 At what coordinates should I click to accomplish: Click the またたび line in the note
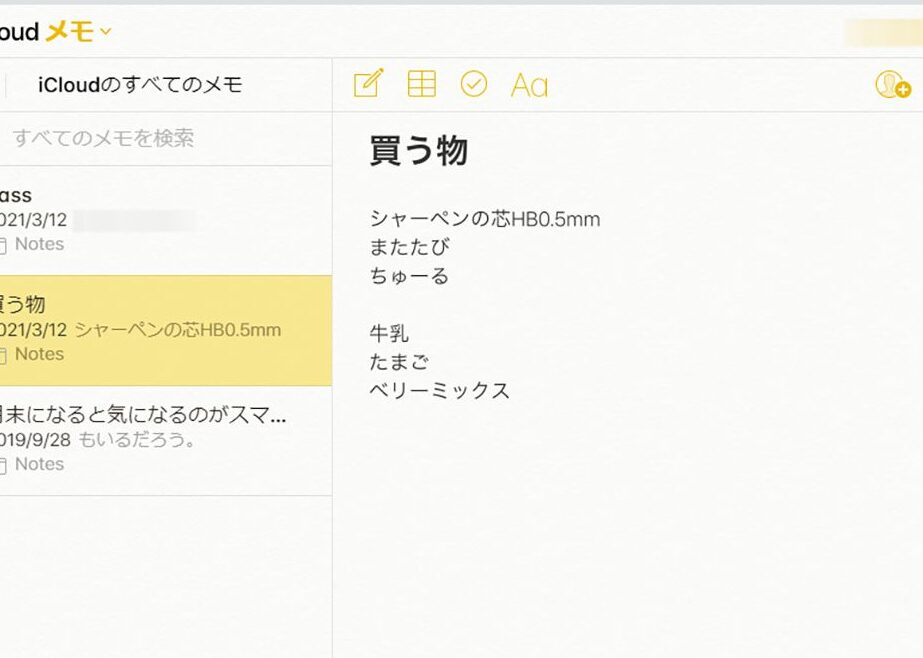click(x=409, y=247)
